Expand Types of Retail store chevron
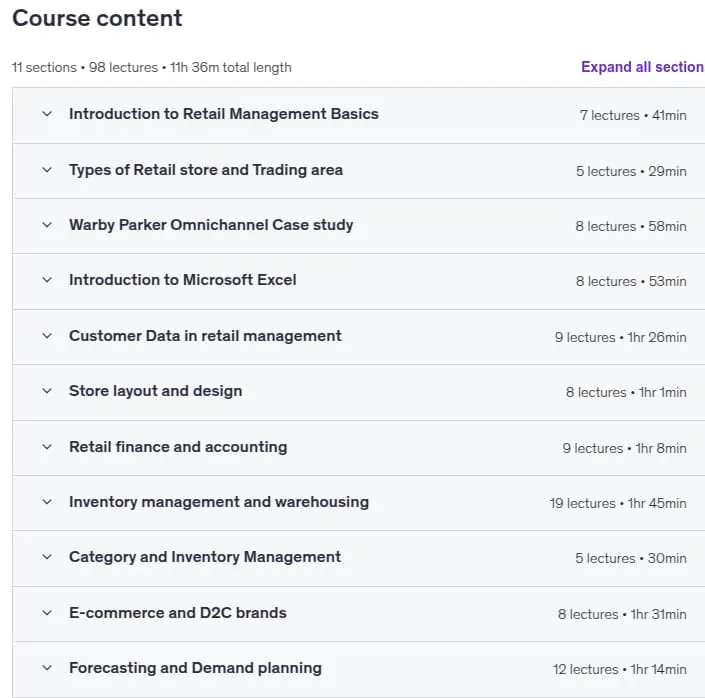Image resolution: width=705 pixels, height=698 pixels. (47, 170)
